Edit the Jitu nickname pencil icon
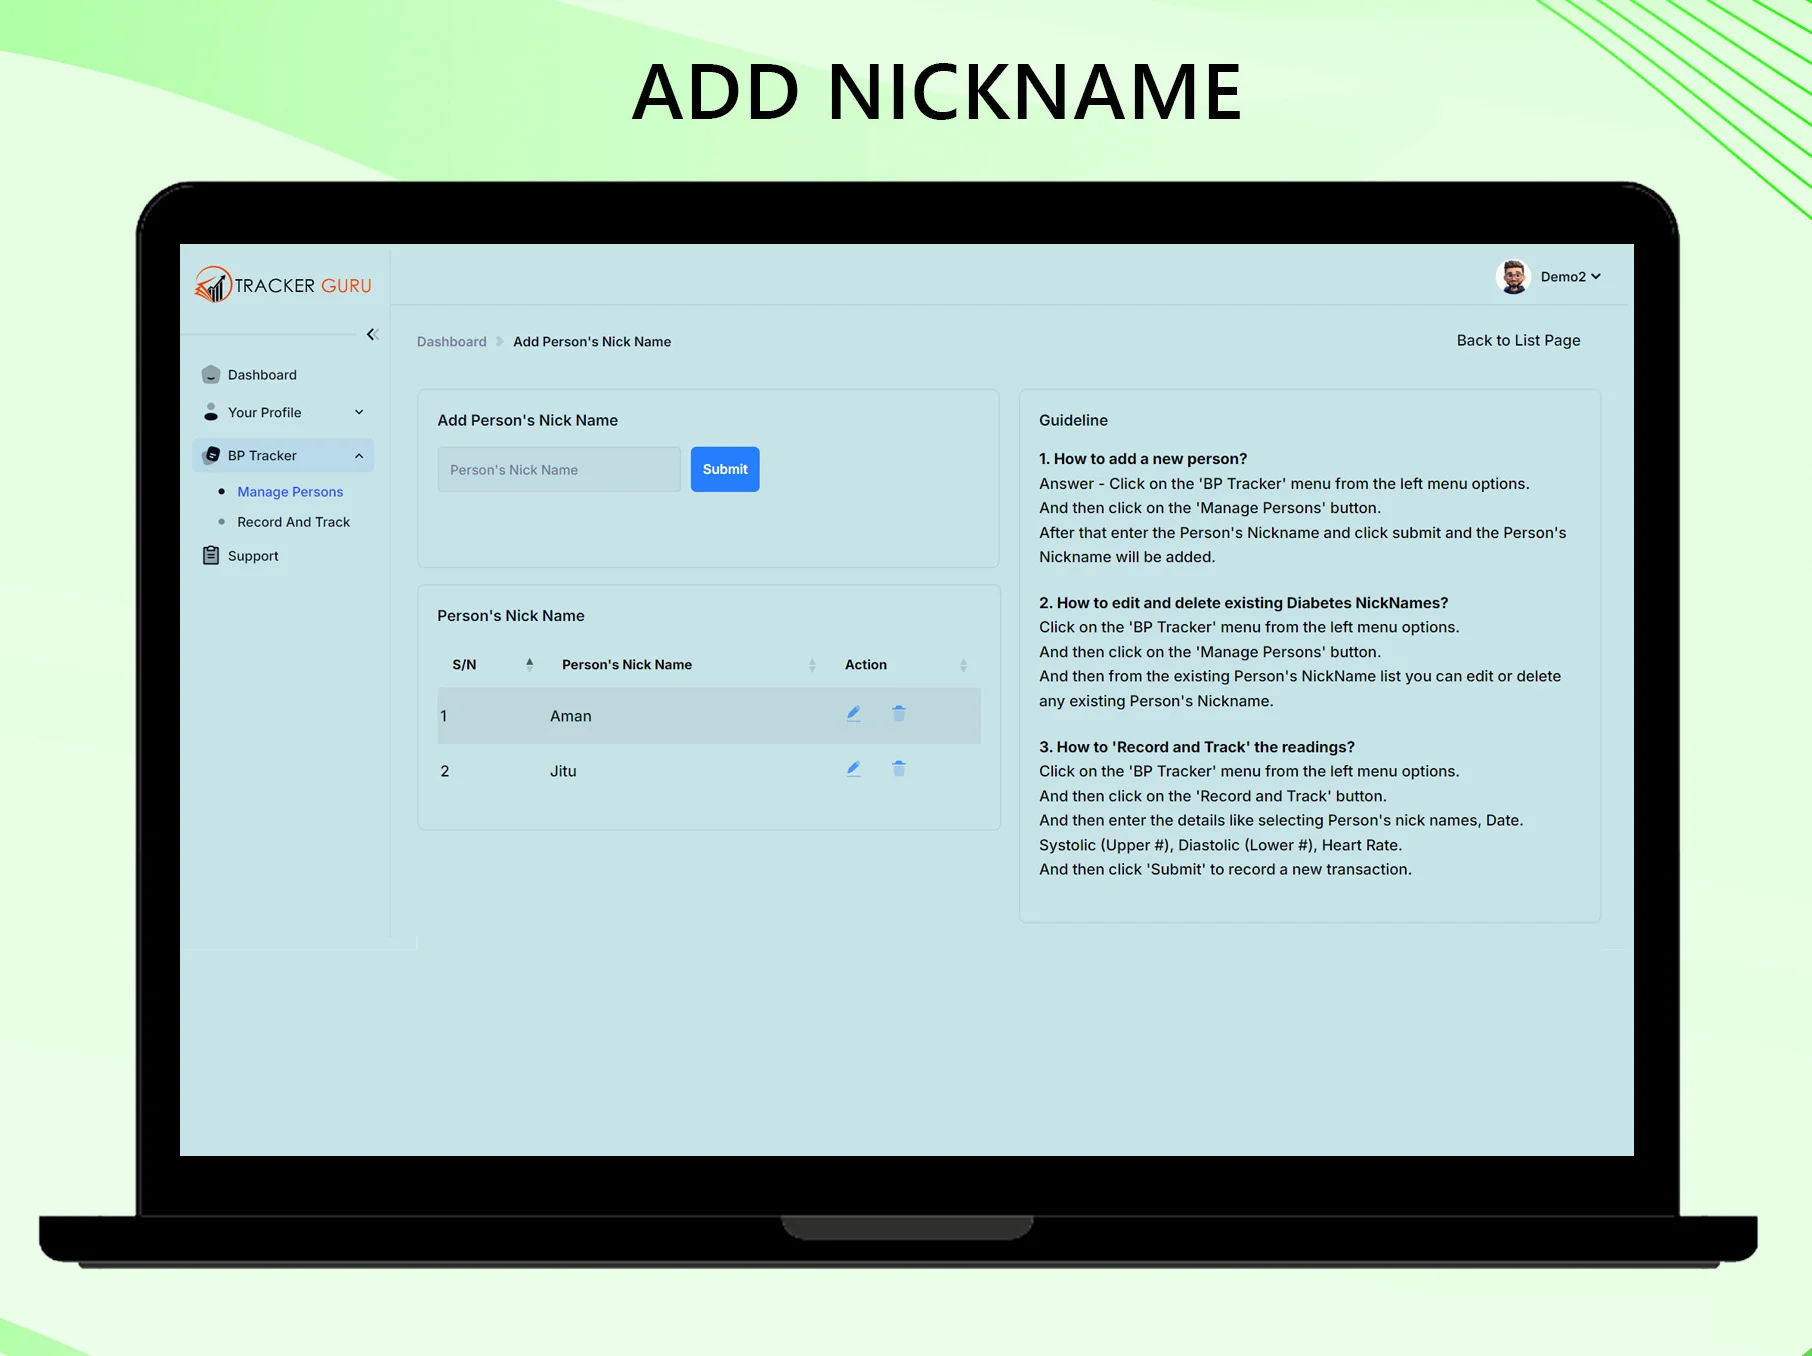This screenshot has height=1356, width=1812. 854,769
